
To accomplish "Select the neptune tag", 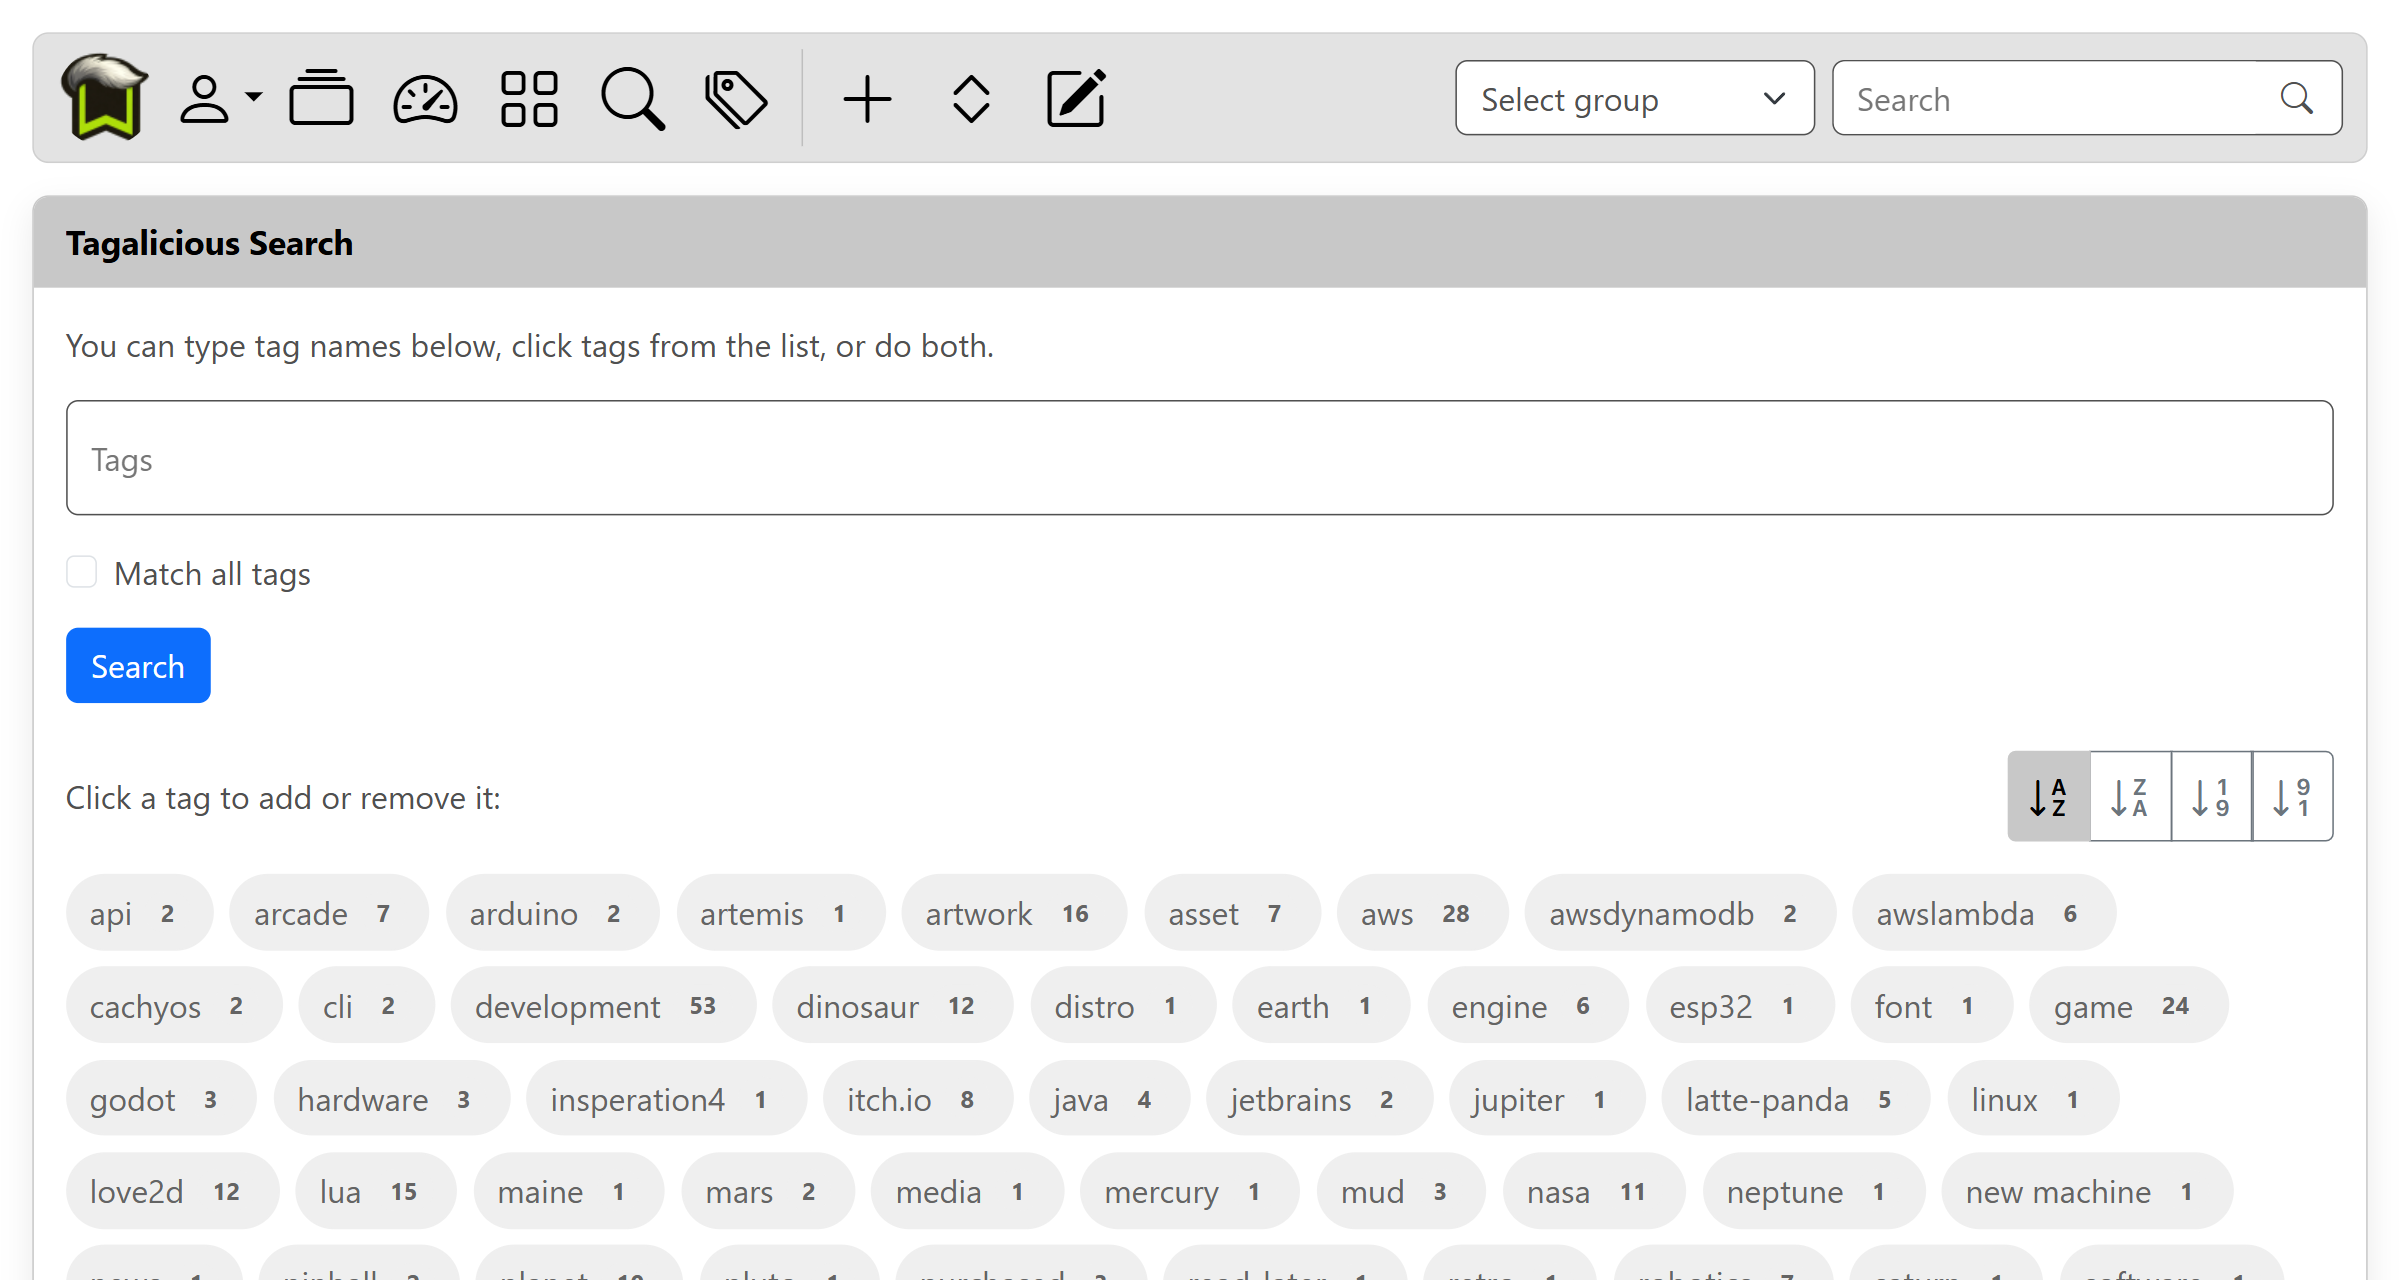I will [1814, 1191].
